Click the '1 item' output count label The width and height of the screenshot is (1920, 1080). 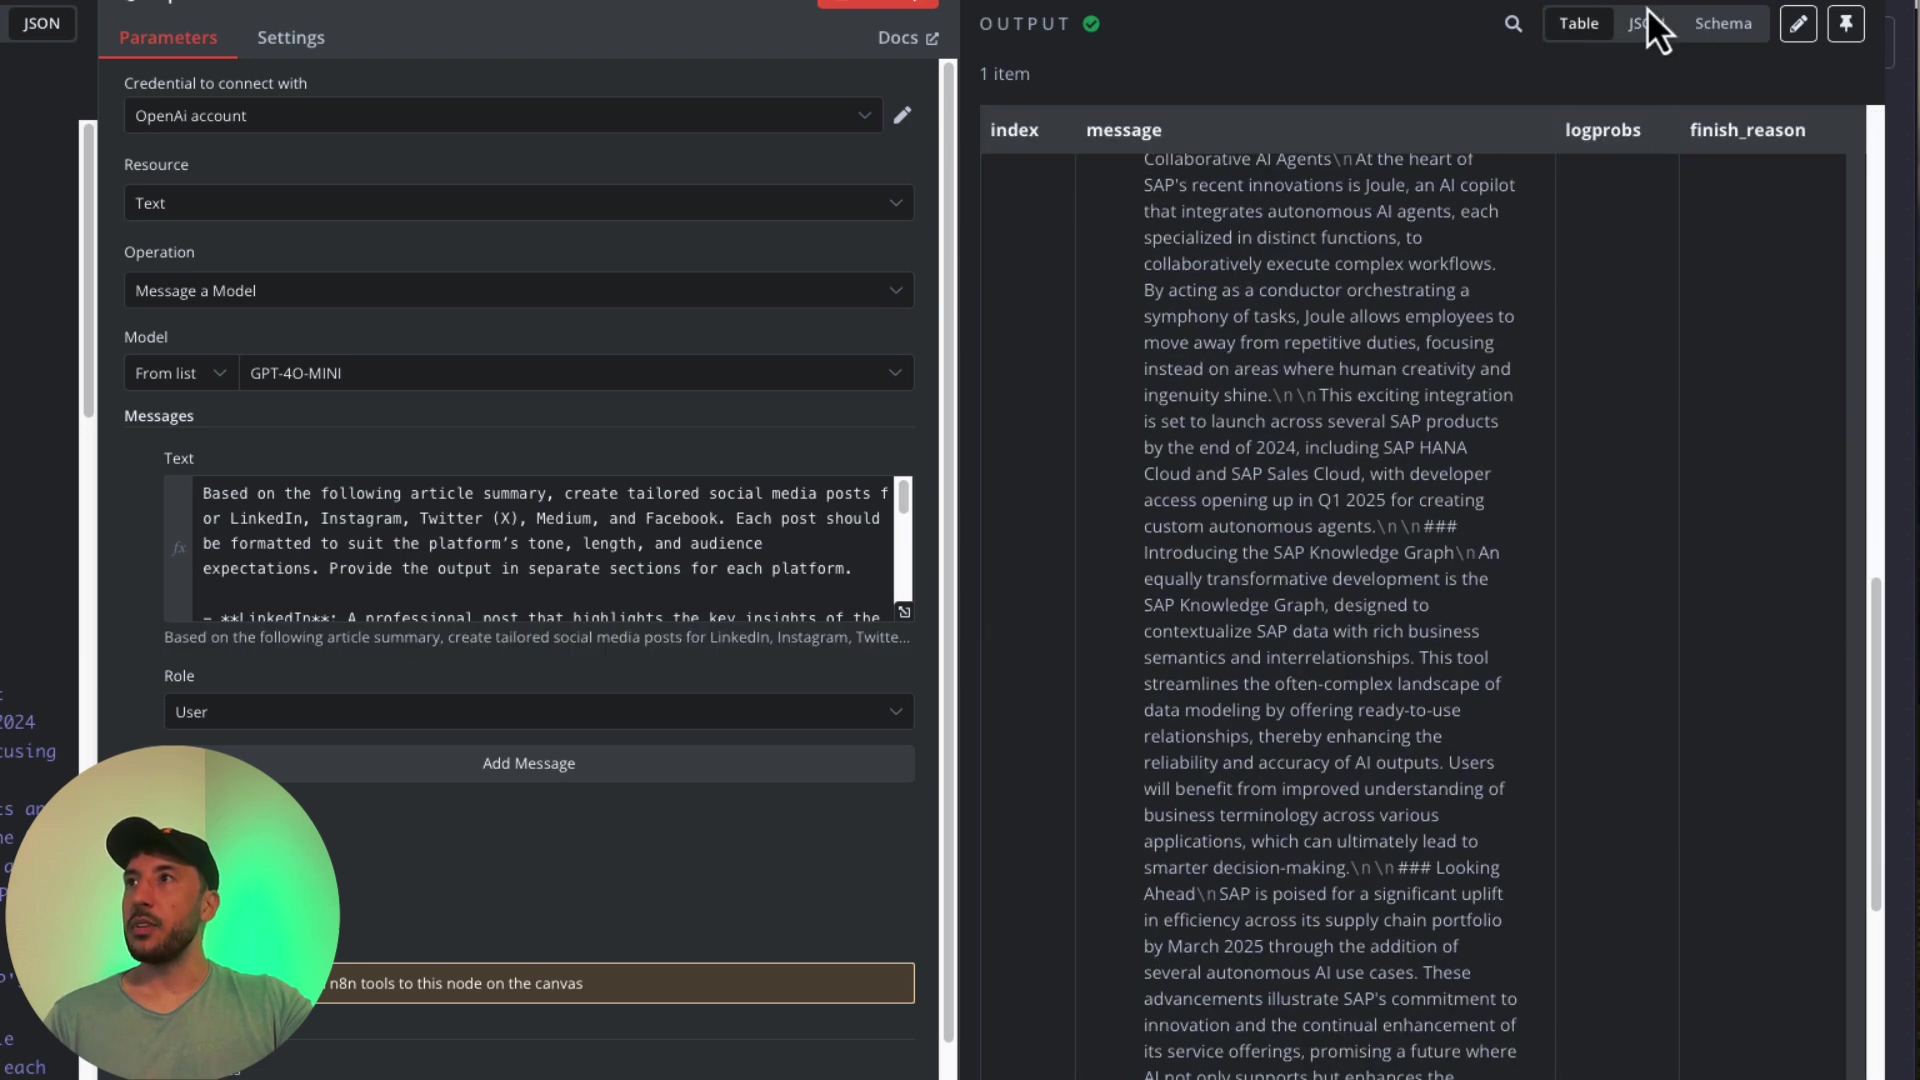[x=1004, y=74]
